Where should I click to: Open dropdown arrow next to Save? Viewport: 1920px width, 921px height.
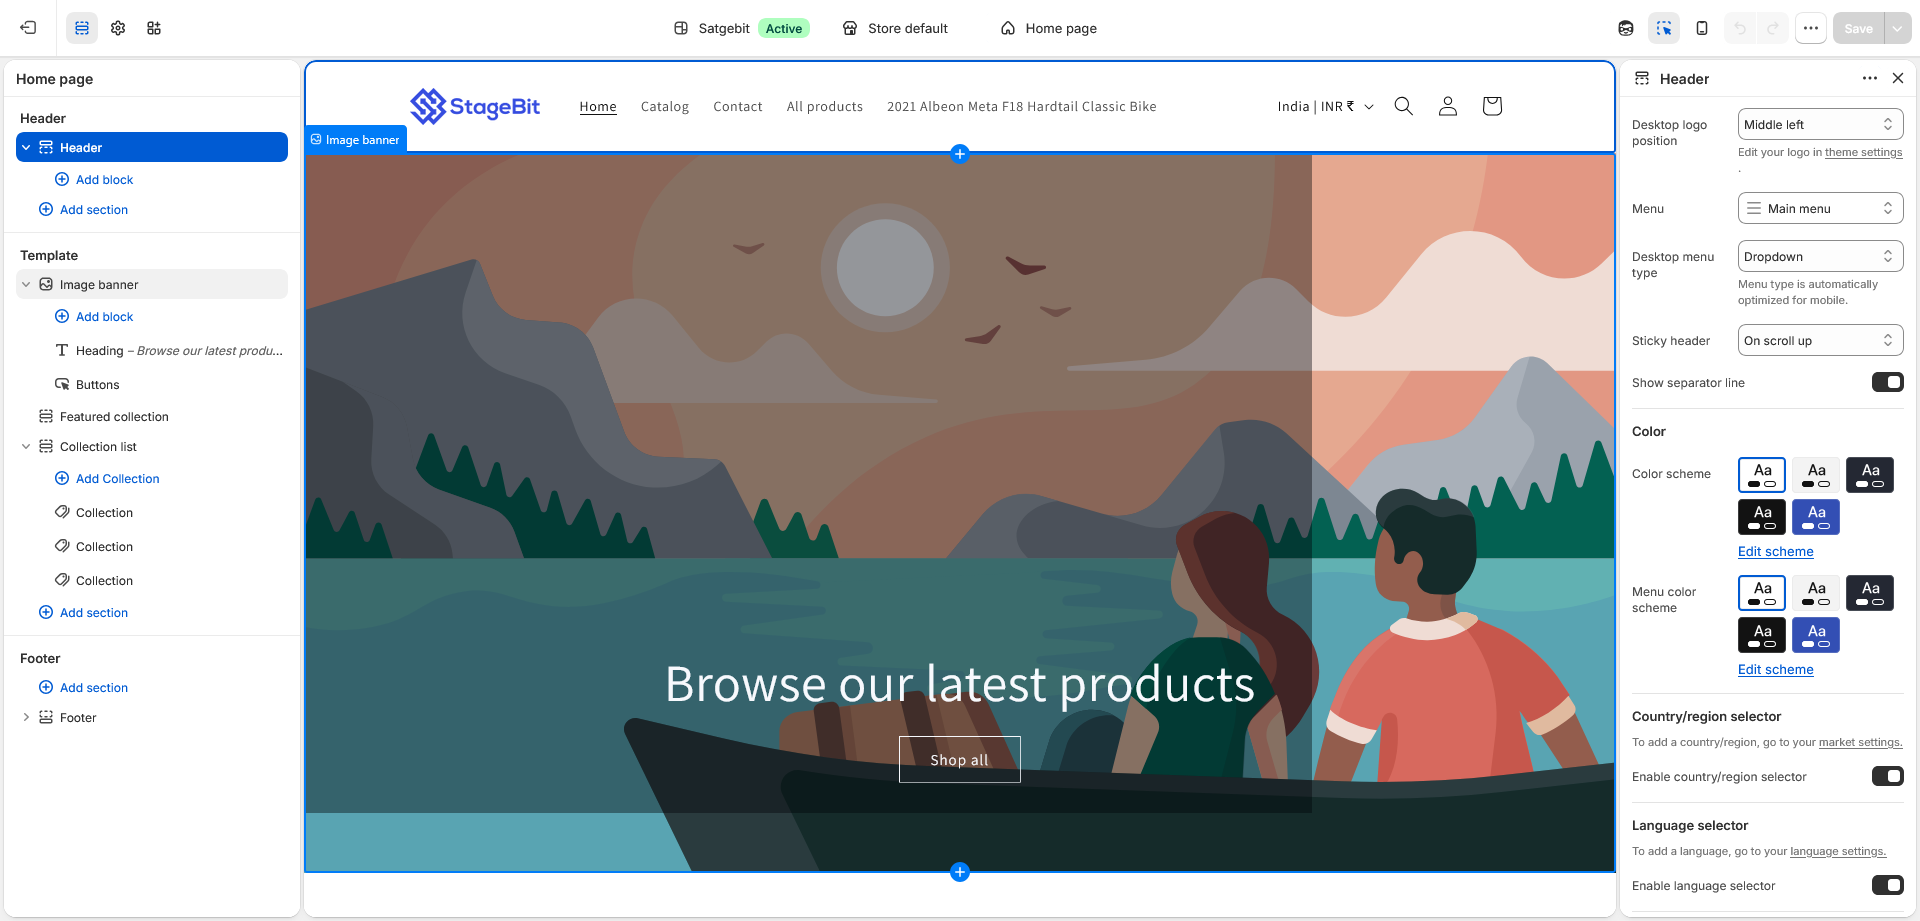pyautogui.click(x=1897, y=28)
